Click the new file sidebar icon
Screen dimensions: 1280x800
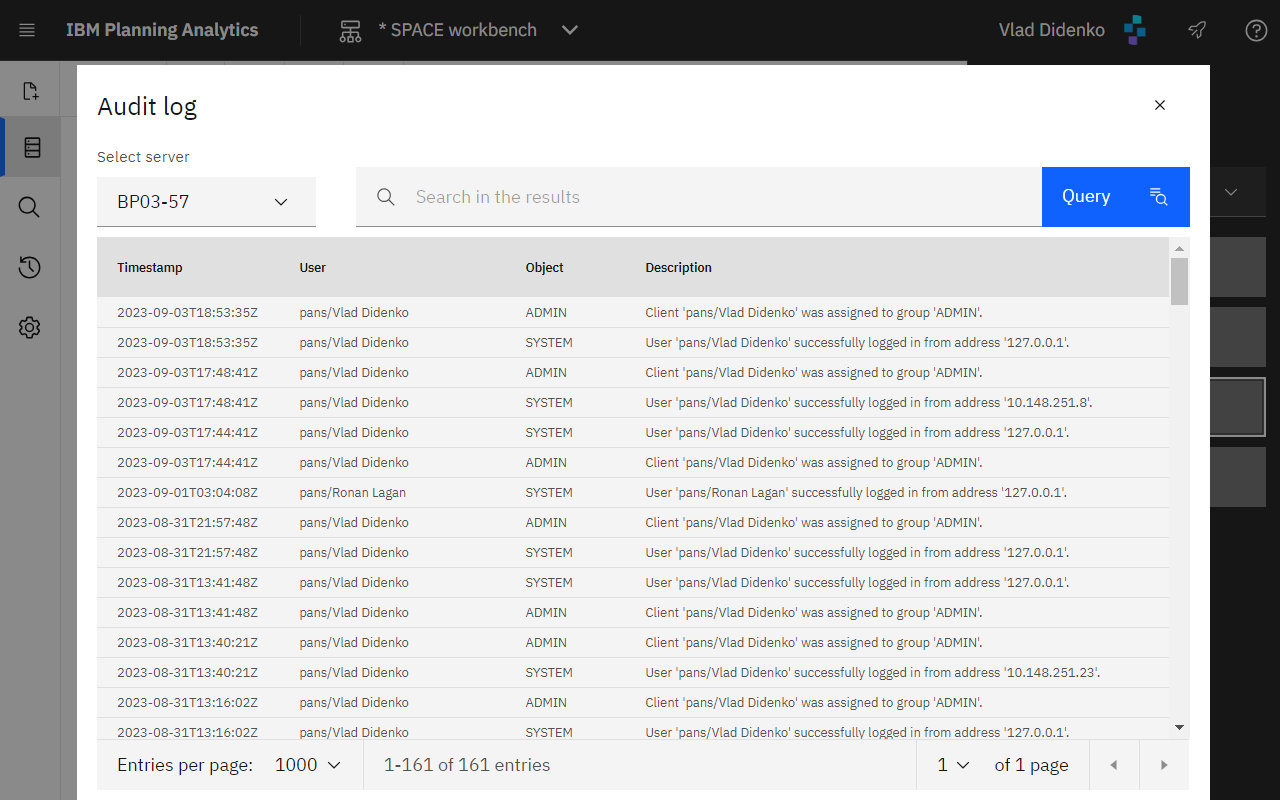point(30,91)
